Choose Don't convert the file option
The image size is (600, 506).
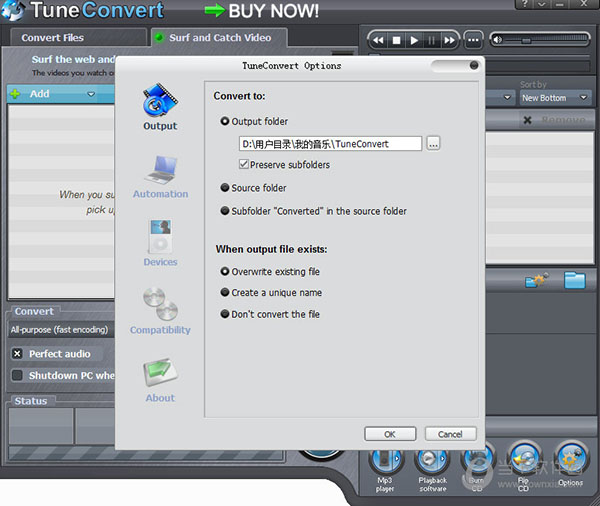tap(270, 314)
